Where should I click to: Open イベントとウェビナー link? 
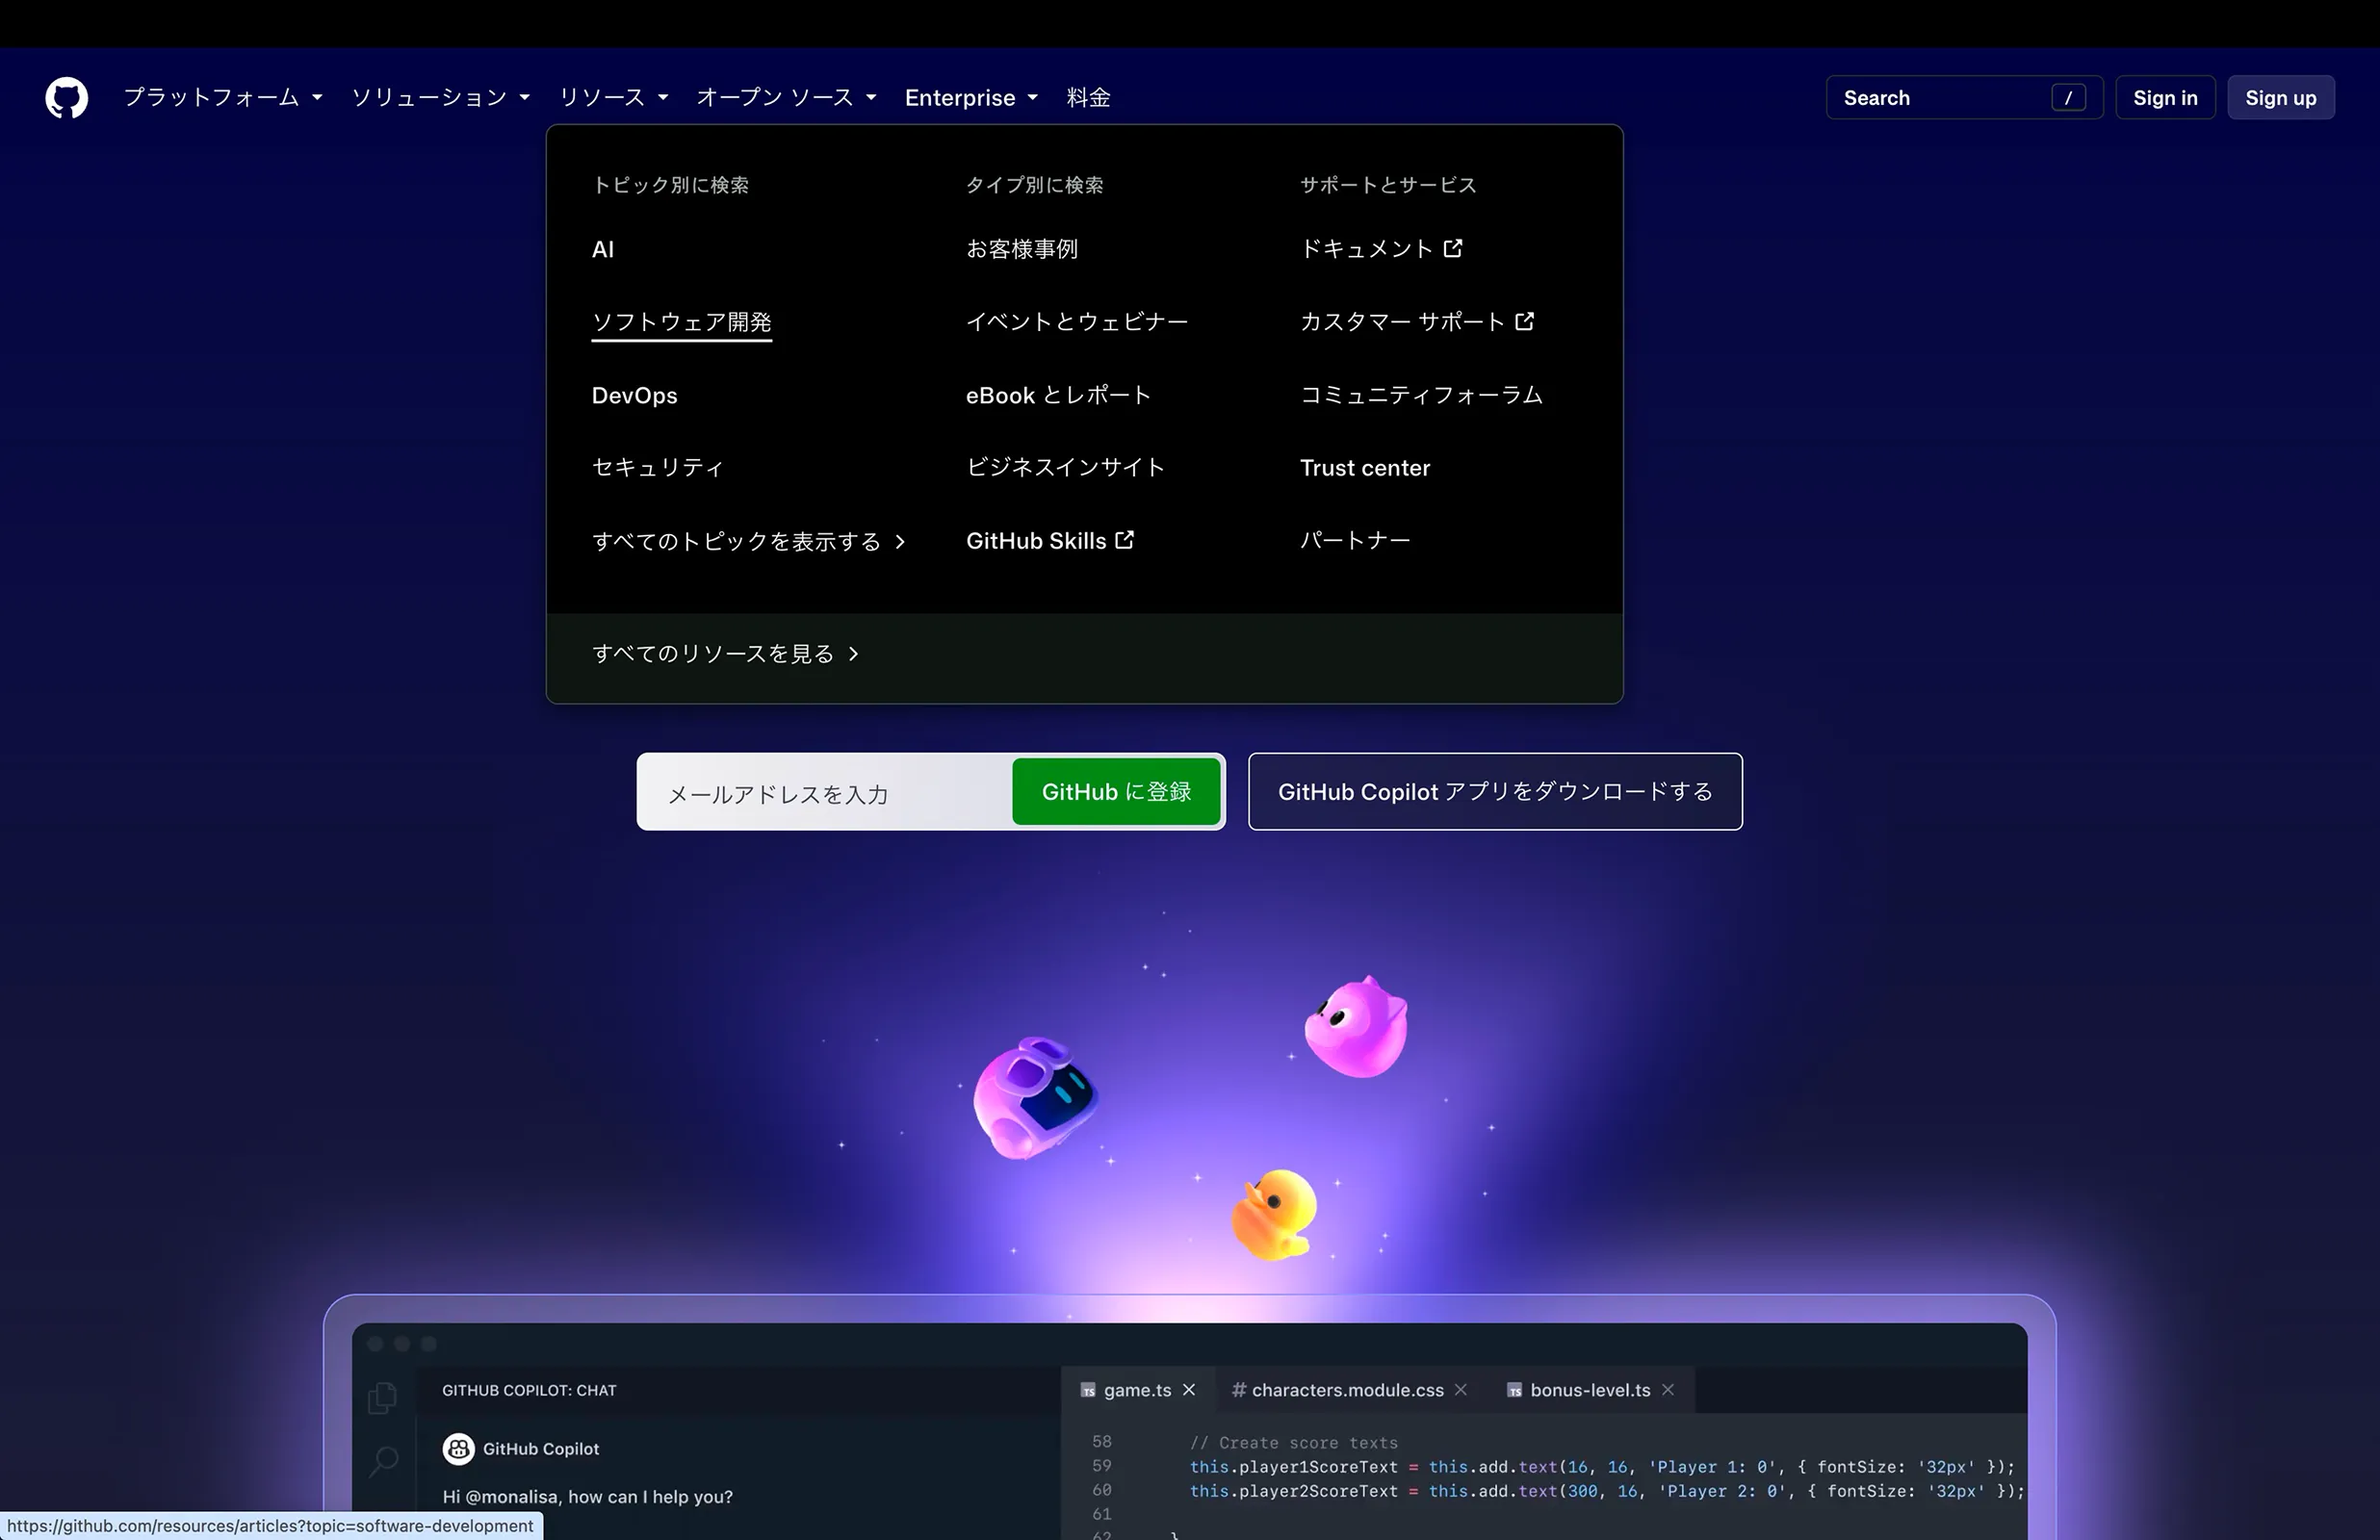click(1077, 322)
